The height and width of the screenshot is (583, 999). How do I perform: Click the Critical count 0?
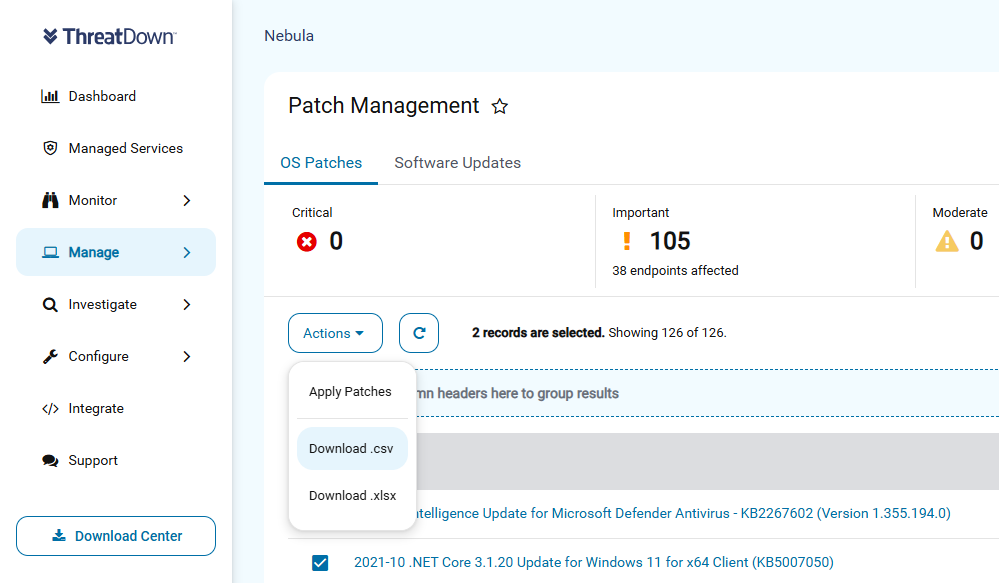(336, 241)
